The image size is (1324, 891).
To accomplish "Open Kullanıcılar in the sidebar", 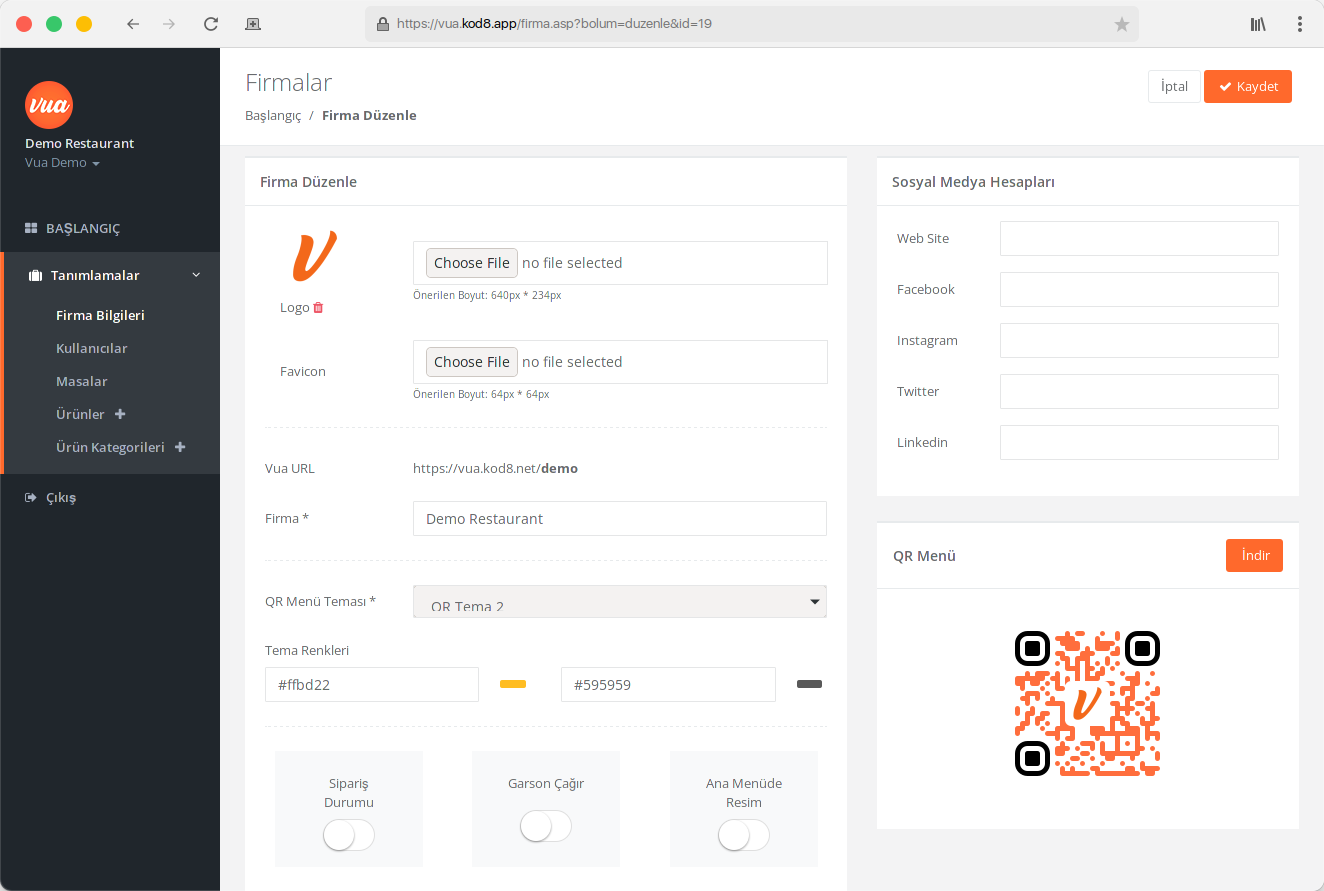I will 92,349.
